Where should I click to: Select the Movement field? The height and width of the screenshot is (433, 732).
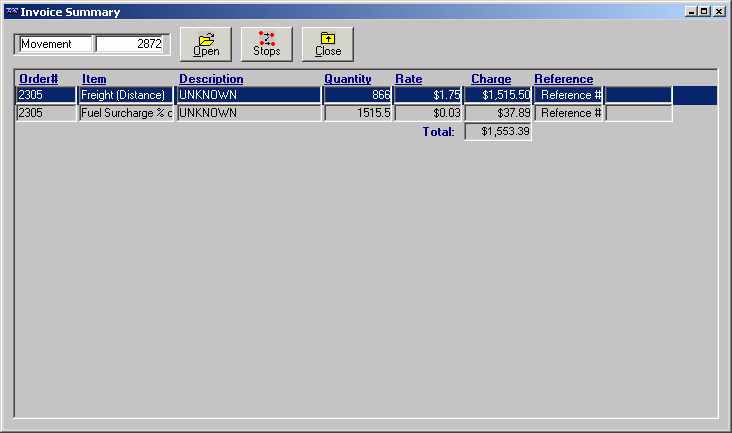(x=55, y=44)
